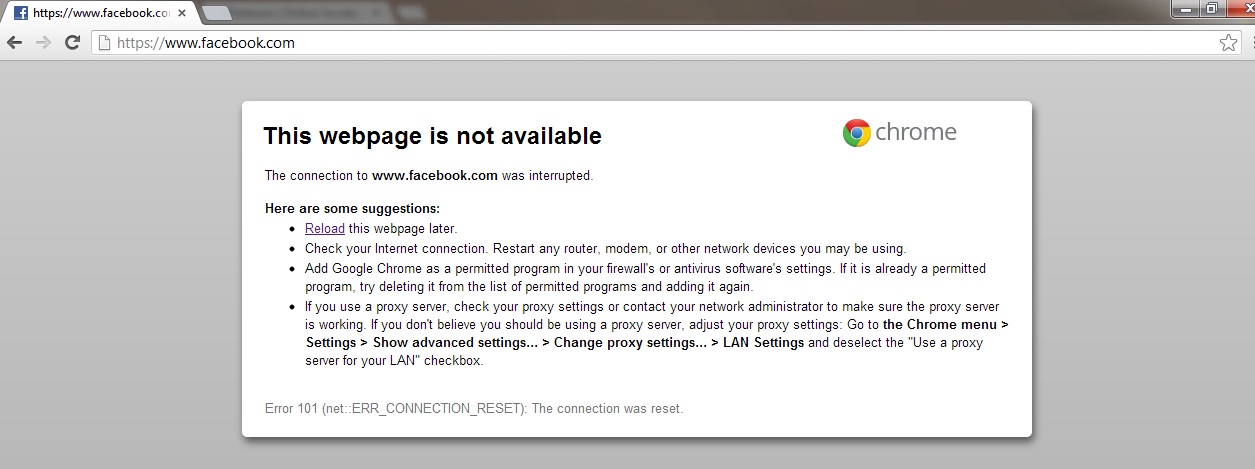Bookmark this page with the star icon
1255x469 pixels.
(1228, 43)
